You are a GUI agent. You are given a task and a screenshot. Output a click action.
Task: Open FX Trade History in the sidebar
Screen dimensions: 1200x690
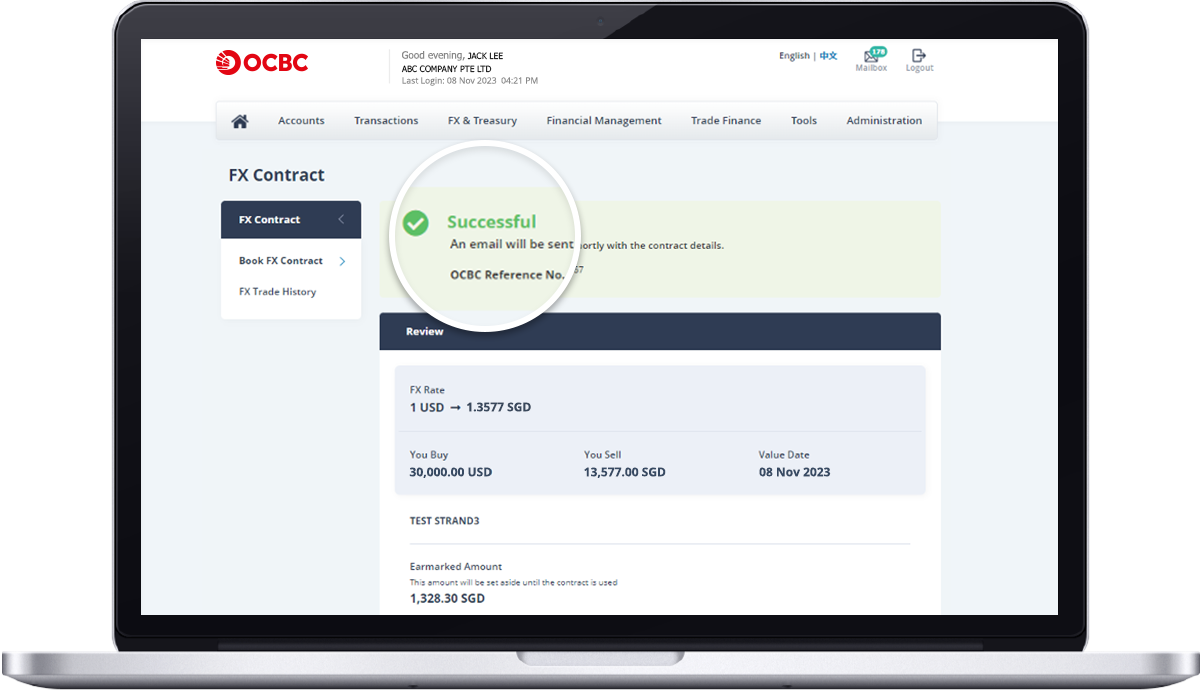point(277,292)
